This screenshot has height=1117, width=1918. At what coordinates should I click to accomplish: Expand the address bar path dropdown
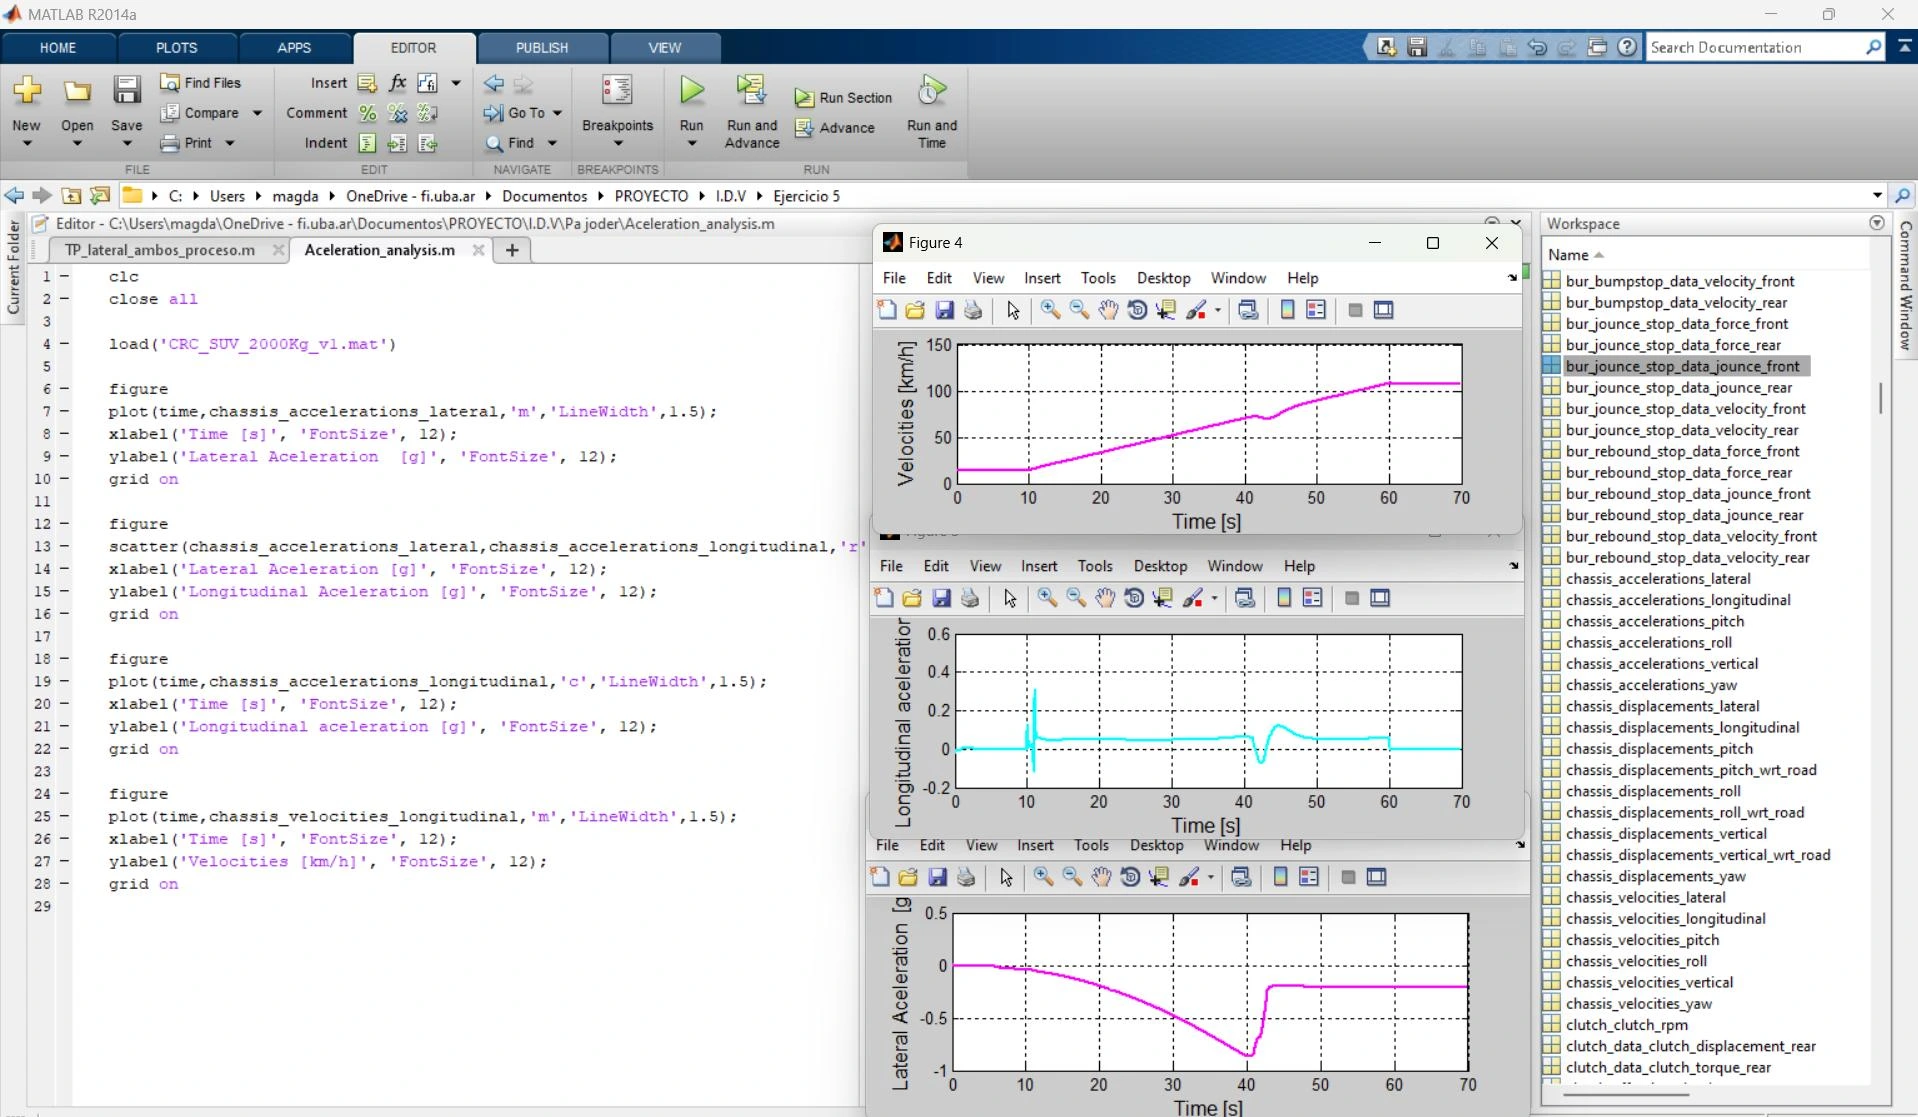pos(1877,196)
